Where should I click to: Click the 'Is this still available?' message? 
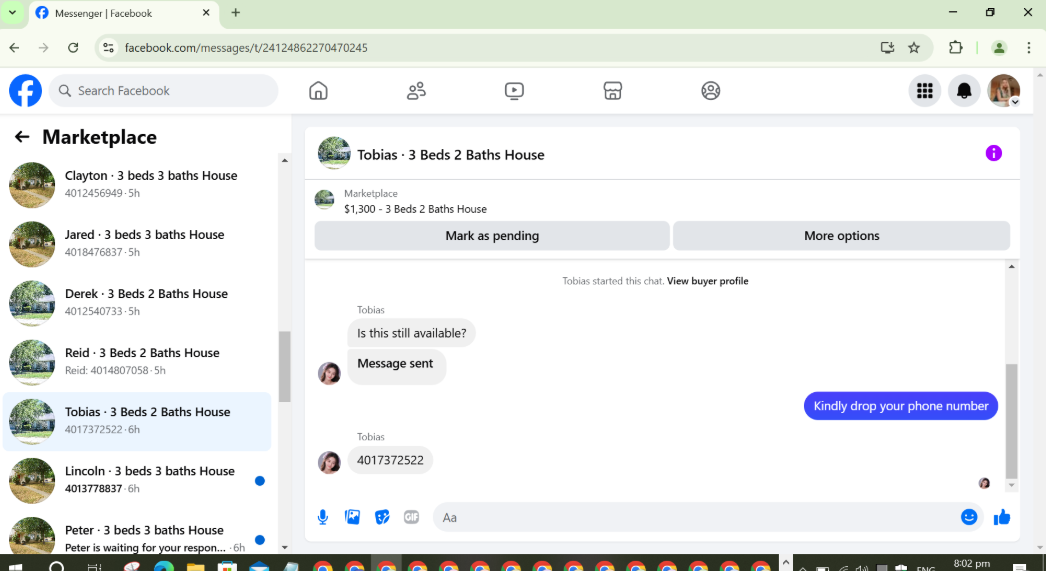coord(412,333)
